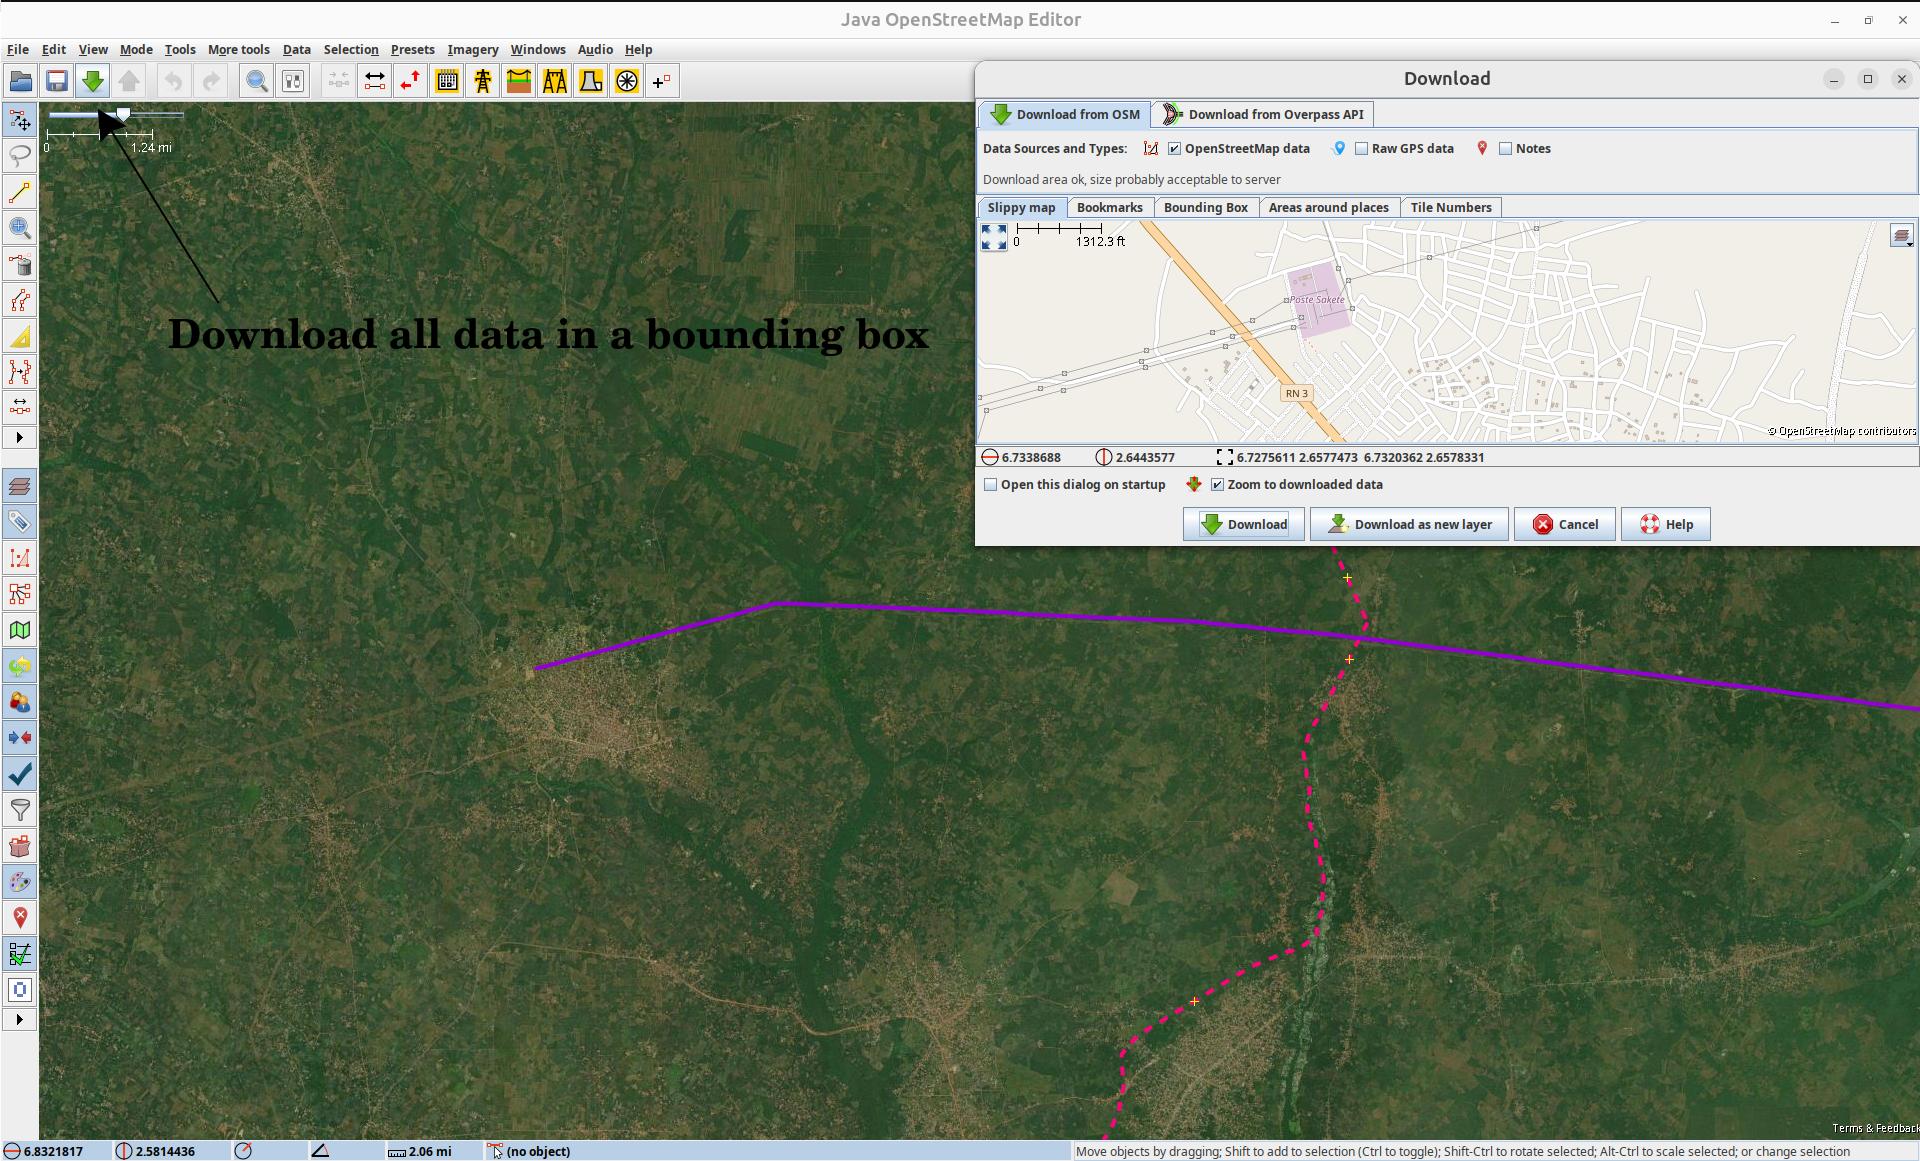1920x1161 pixels.
Task: Toggle the tags/properties panel icon
Action: (x=20, y=522)
